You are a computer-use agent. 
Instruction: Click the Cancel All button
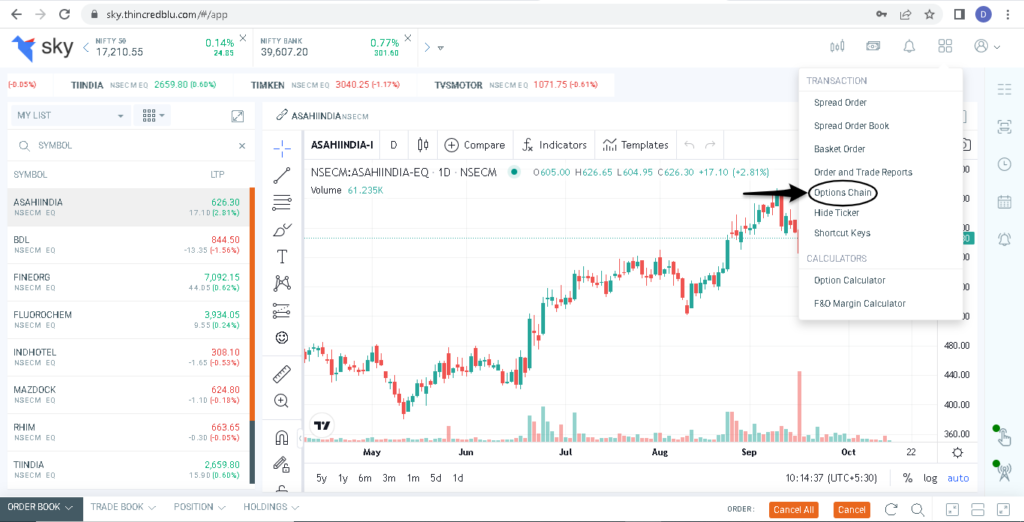tap(793, 510)
